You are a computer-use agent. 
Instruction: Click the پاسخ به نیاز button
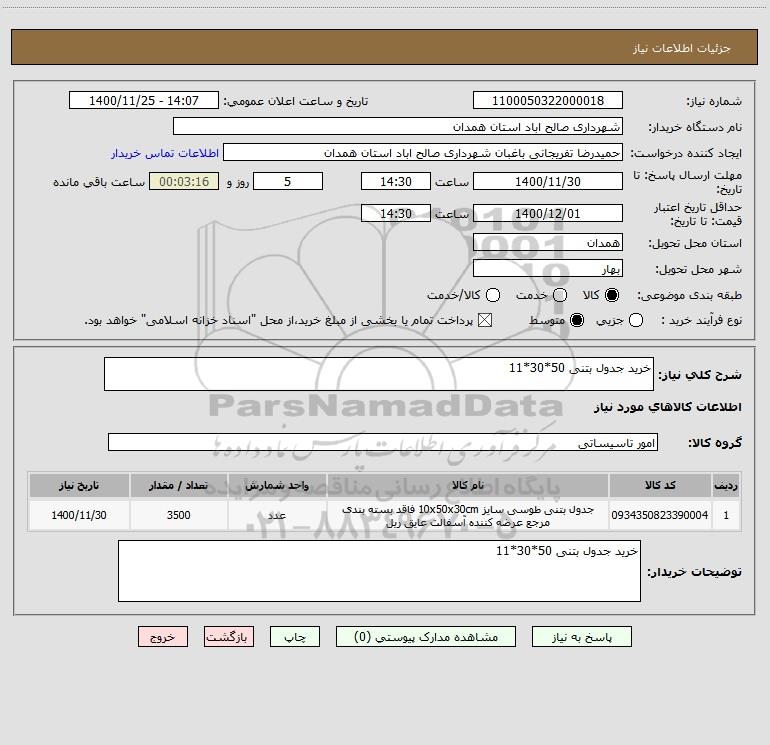tap(581, 637)
